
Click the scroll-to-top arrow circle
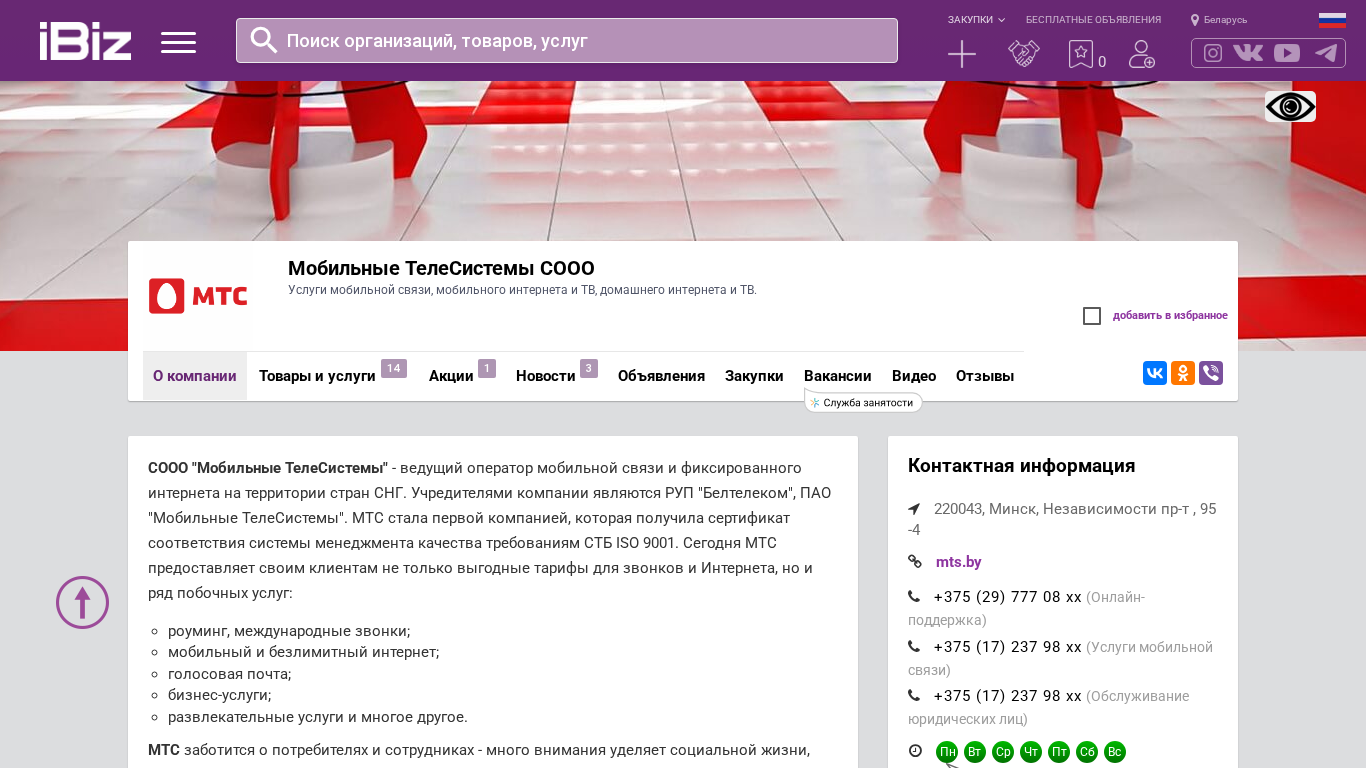[82, 602]
